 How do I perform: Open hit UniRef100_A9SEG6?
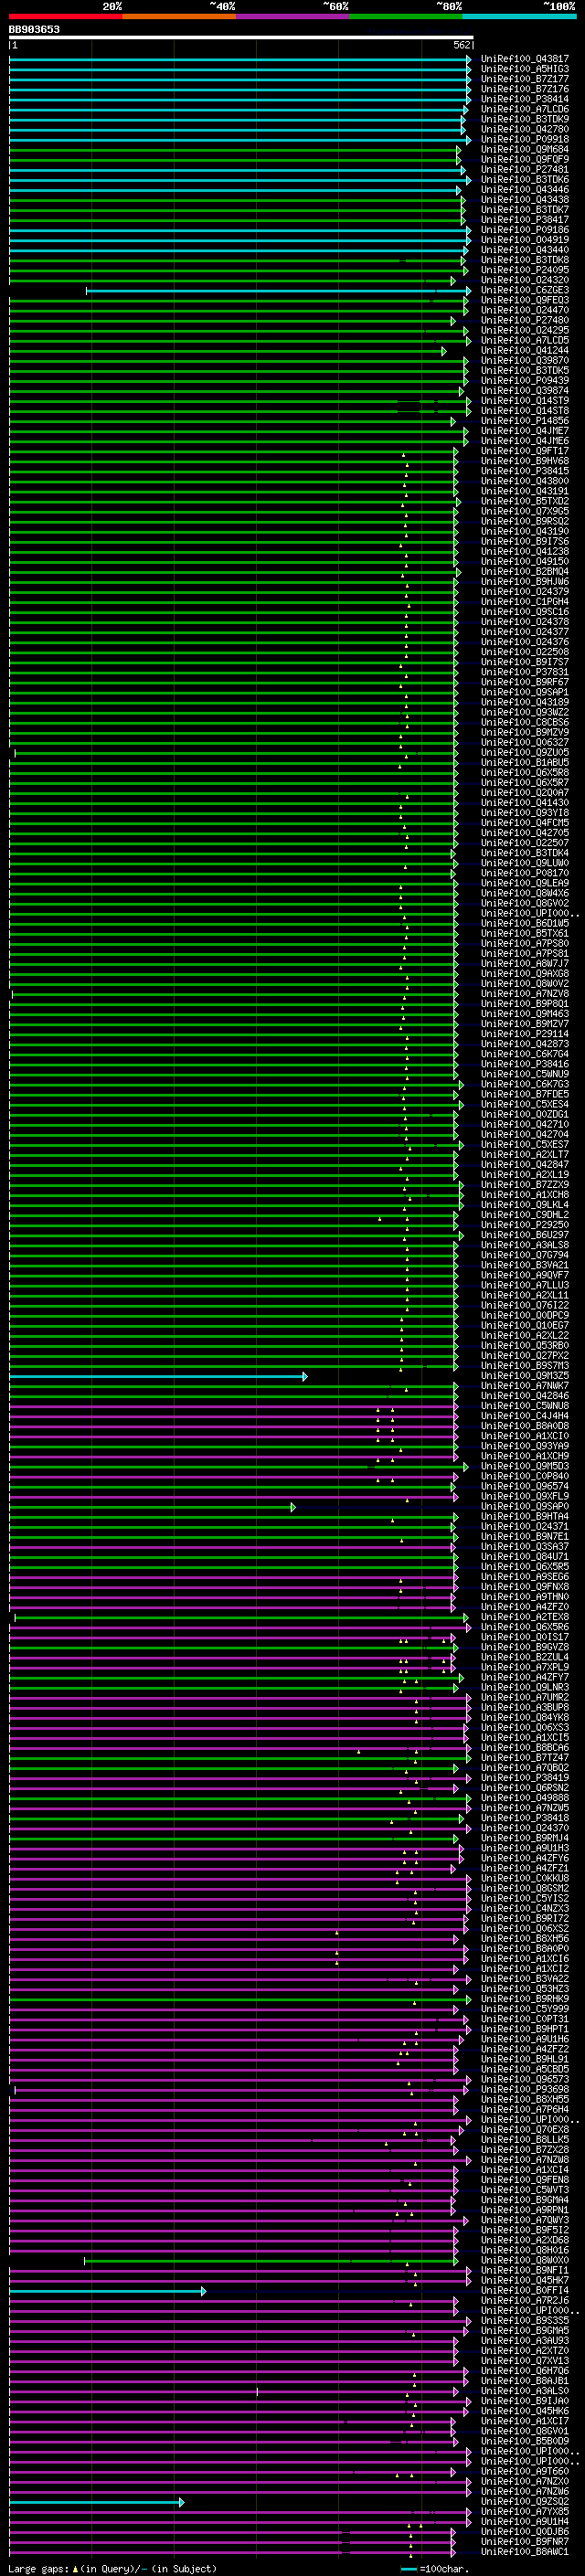click(525, 1577)
